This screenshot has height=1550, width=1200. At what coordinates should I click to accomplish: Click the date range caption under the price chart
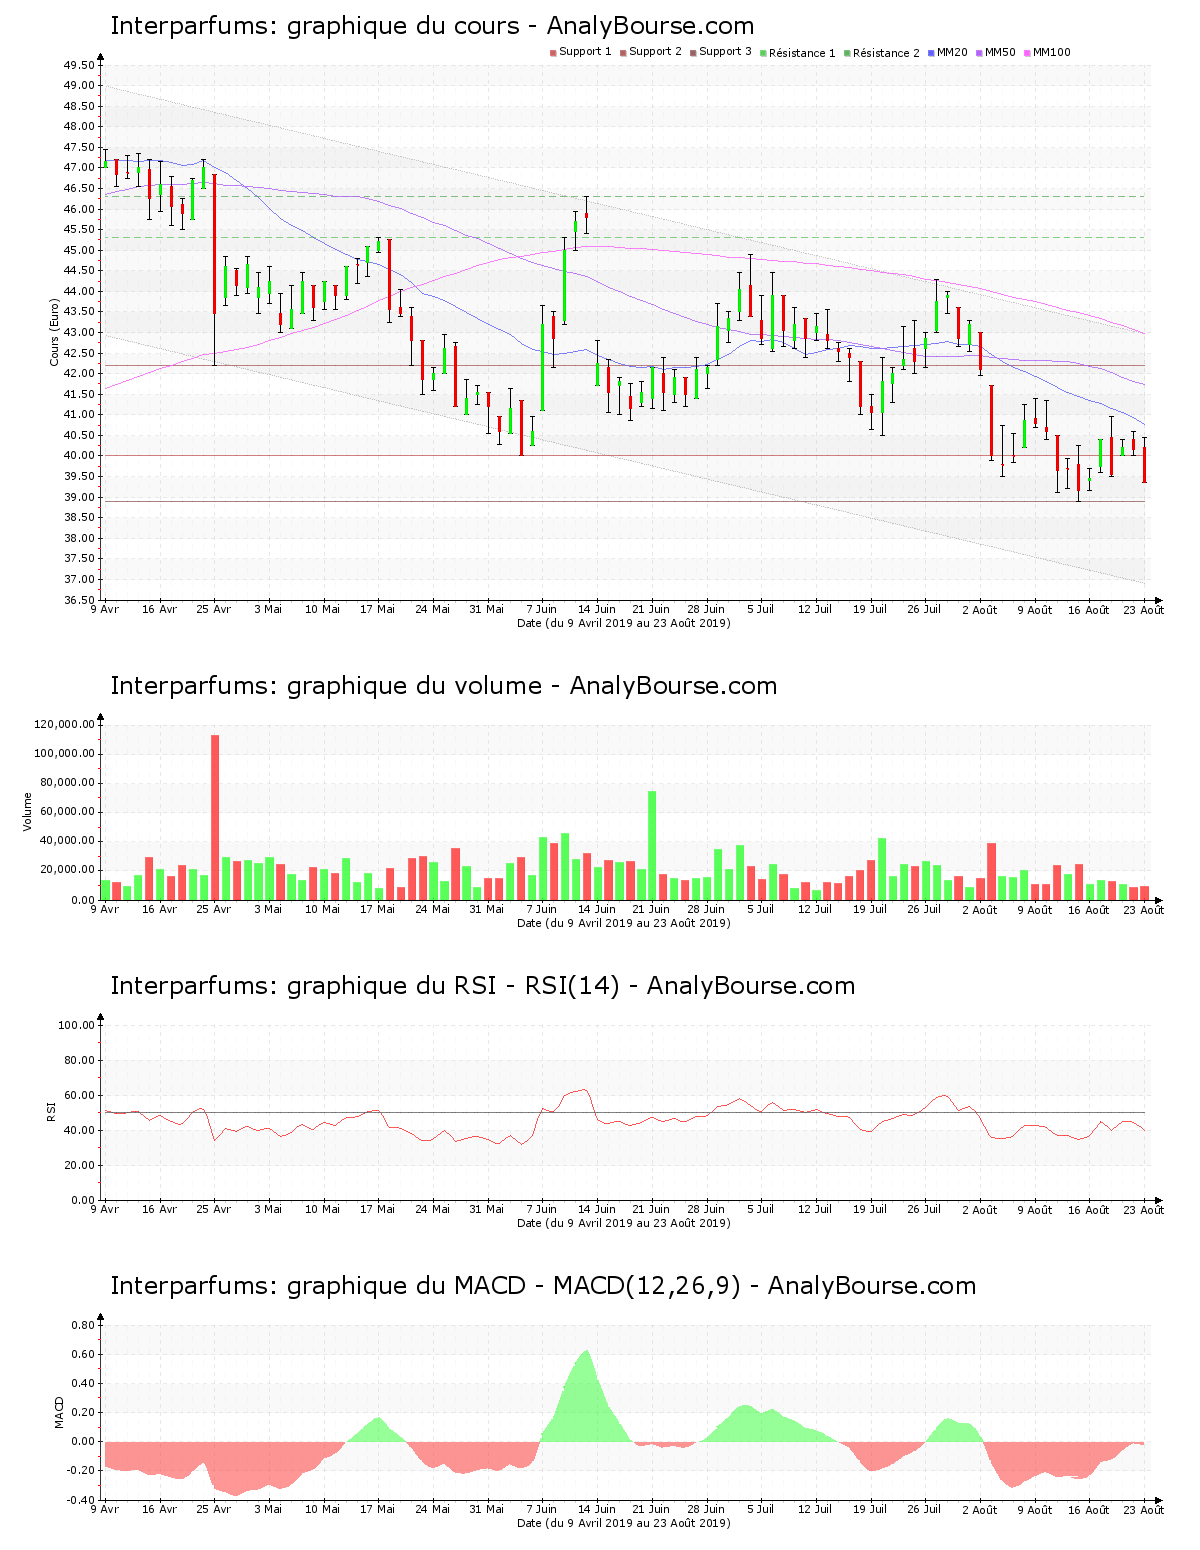pyautogui.click(x=623, y=623)
